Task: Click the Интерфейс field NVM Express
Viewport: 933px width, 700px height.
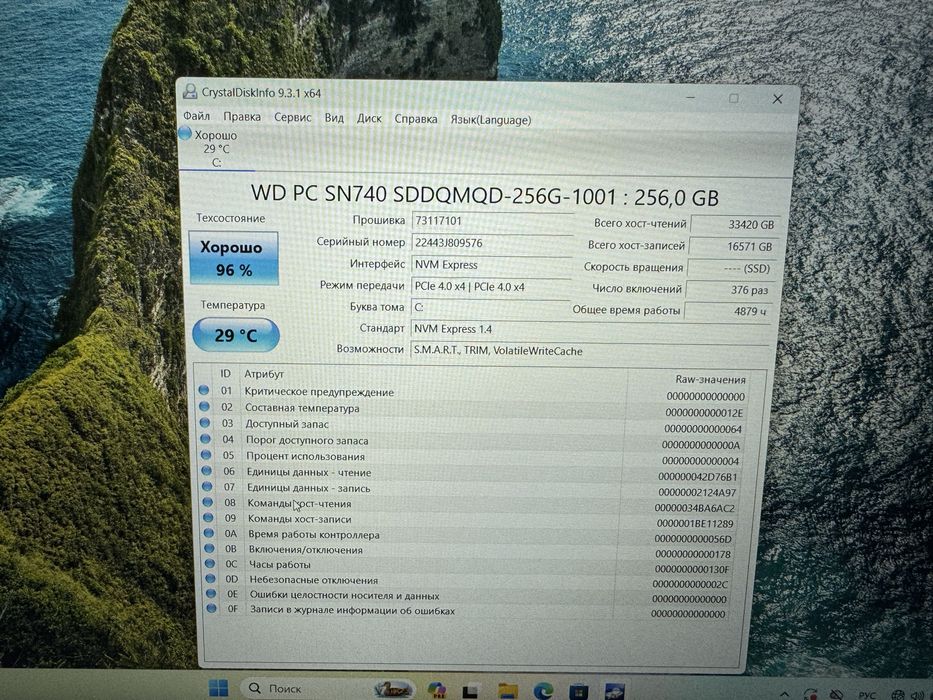Action: (490, 265)
